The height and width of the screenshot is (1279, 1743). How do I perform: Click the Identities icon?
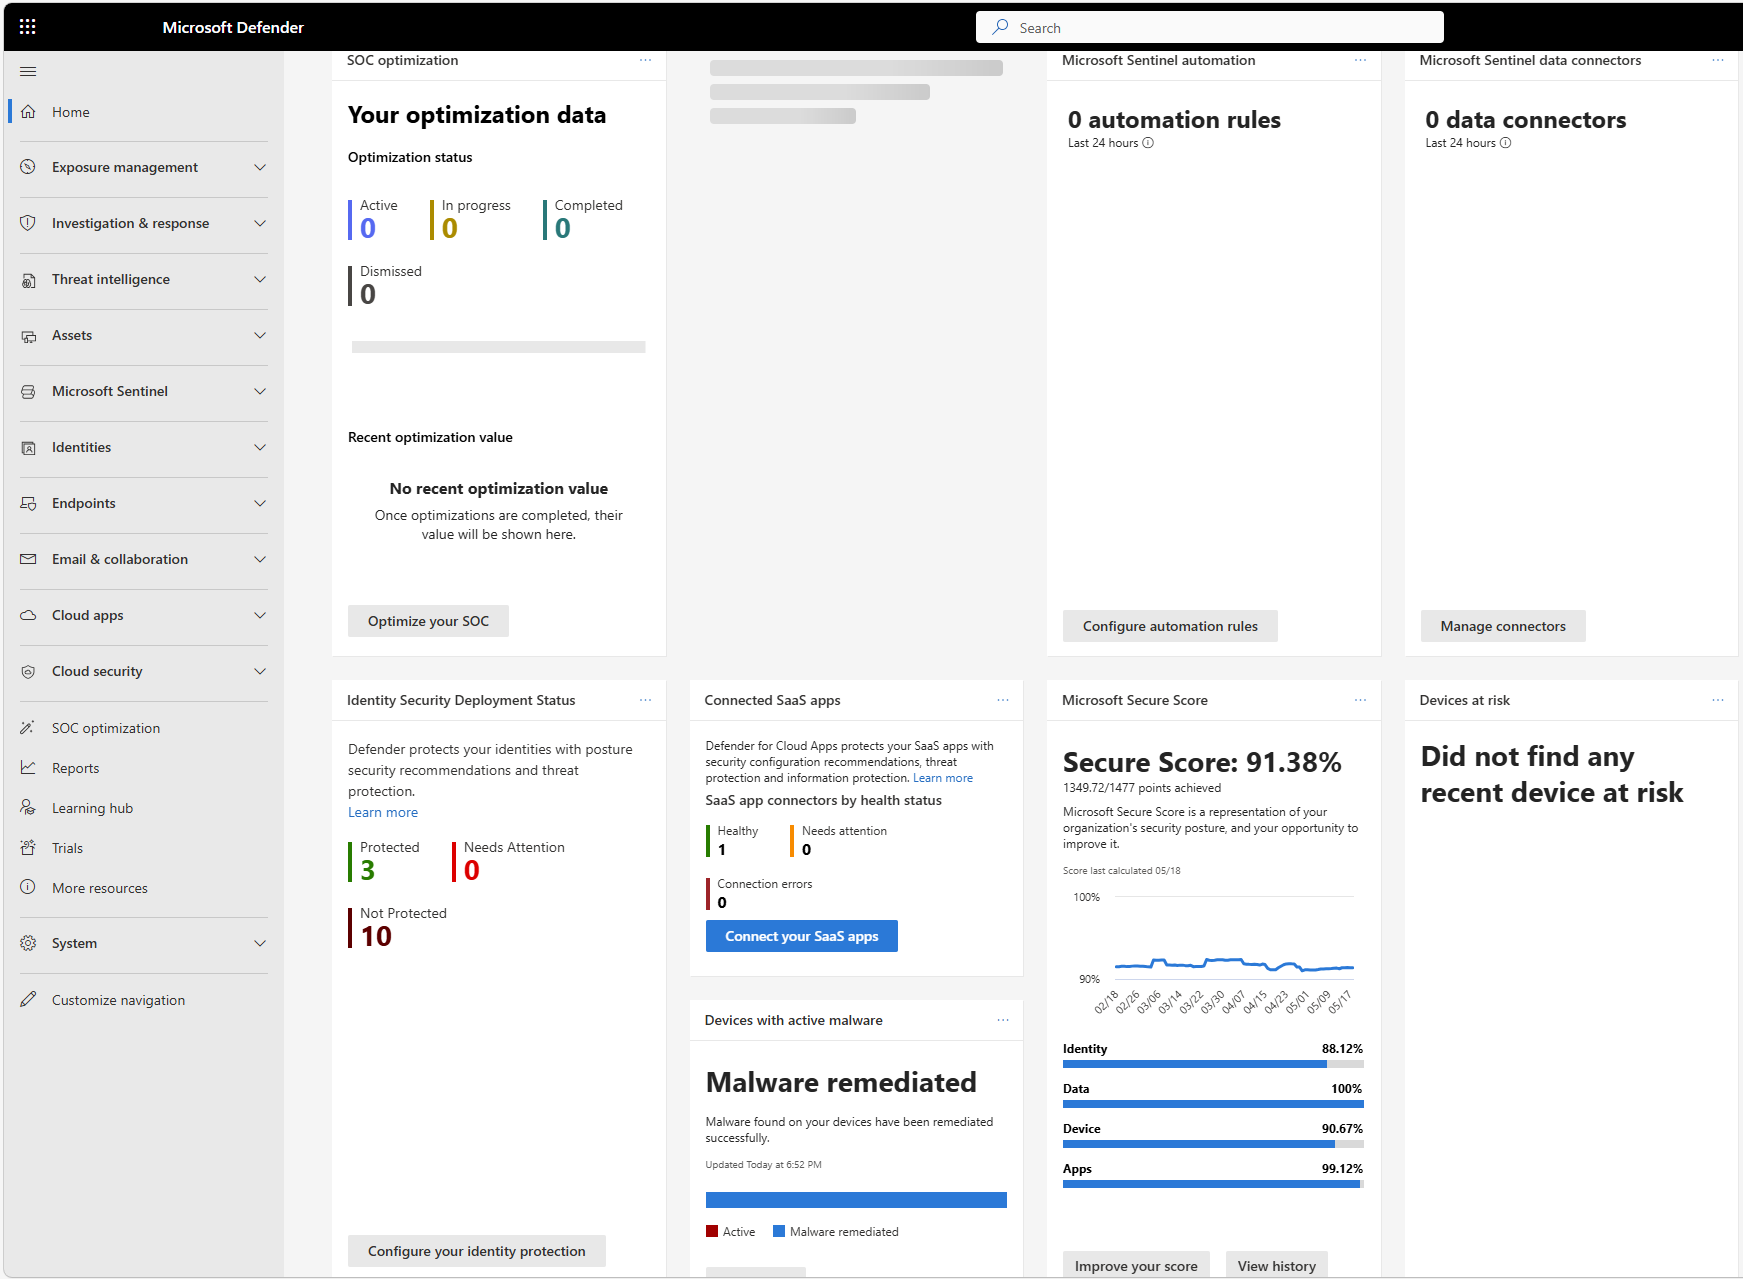[28, 448]
